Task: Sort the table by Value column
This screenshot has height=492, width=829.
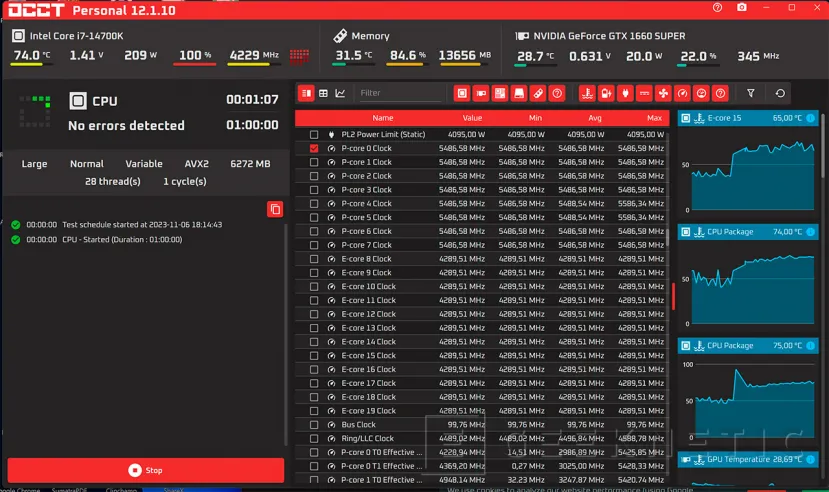Action: point(472,118)
